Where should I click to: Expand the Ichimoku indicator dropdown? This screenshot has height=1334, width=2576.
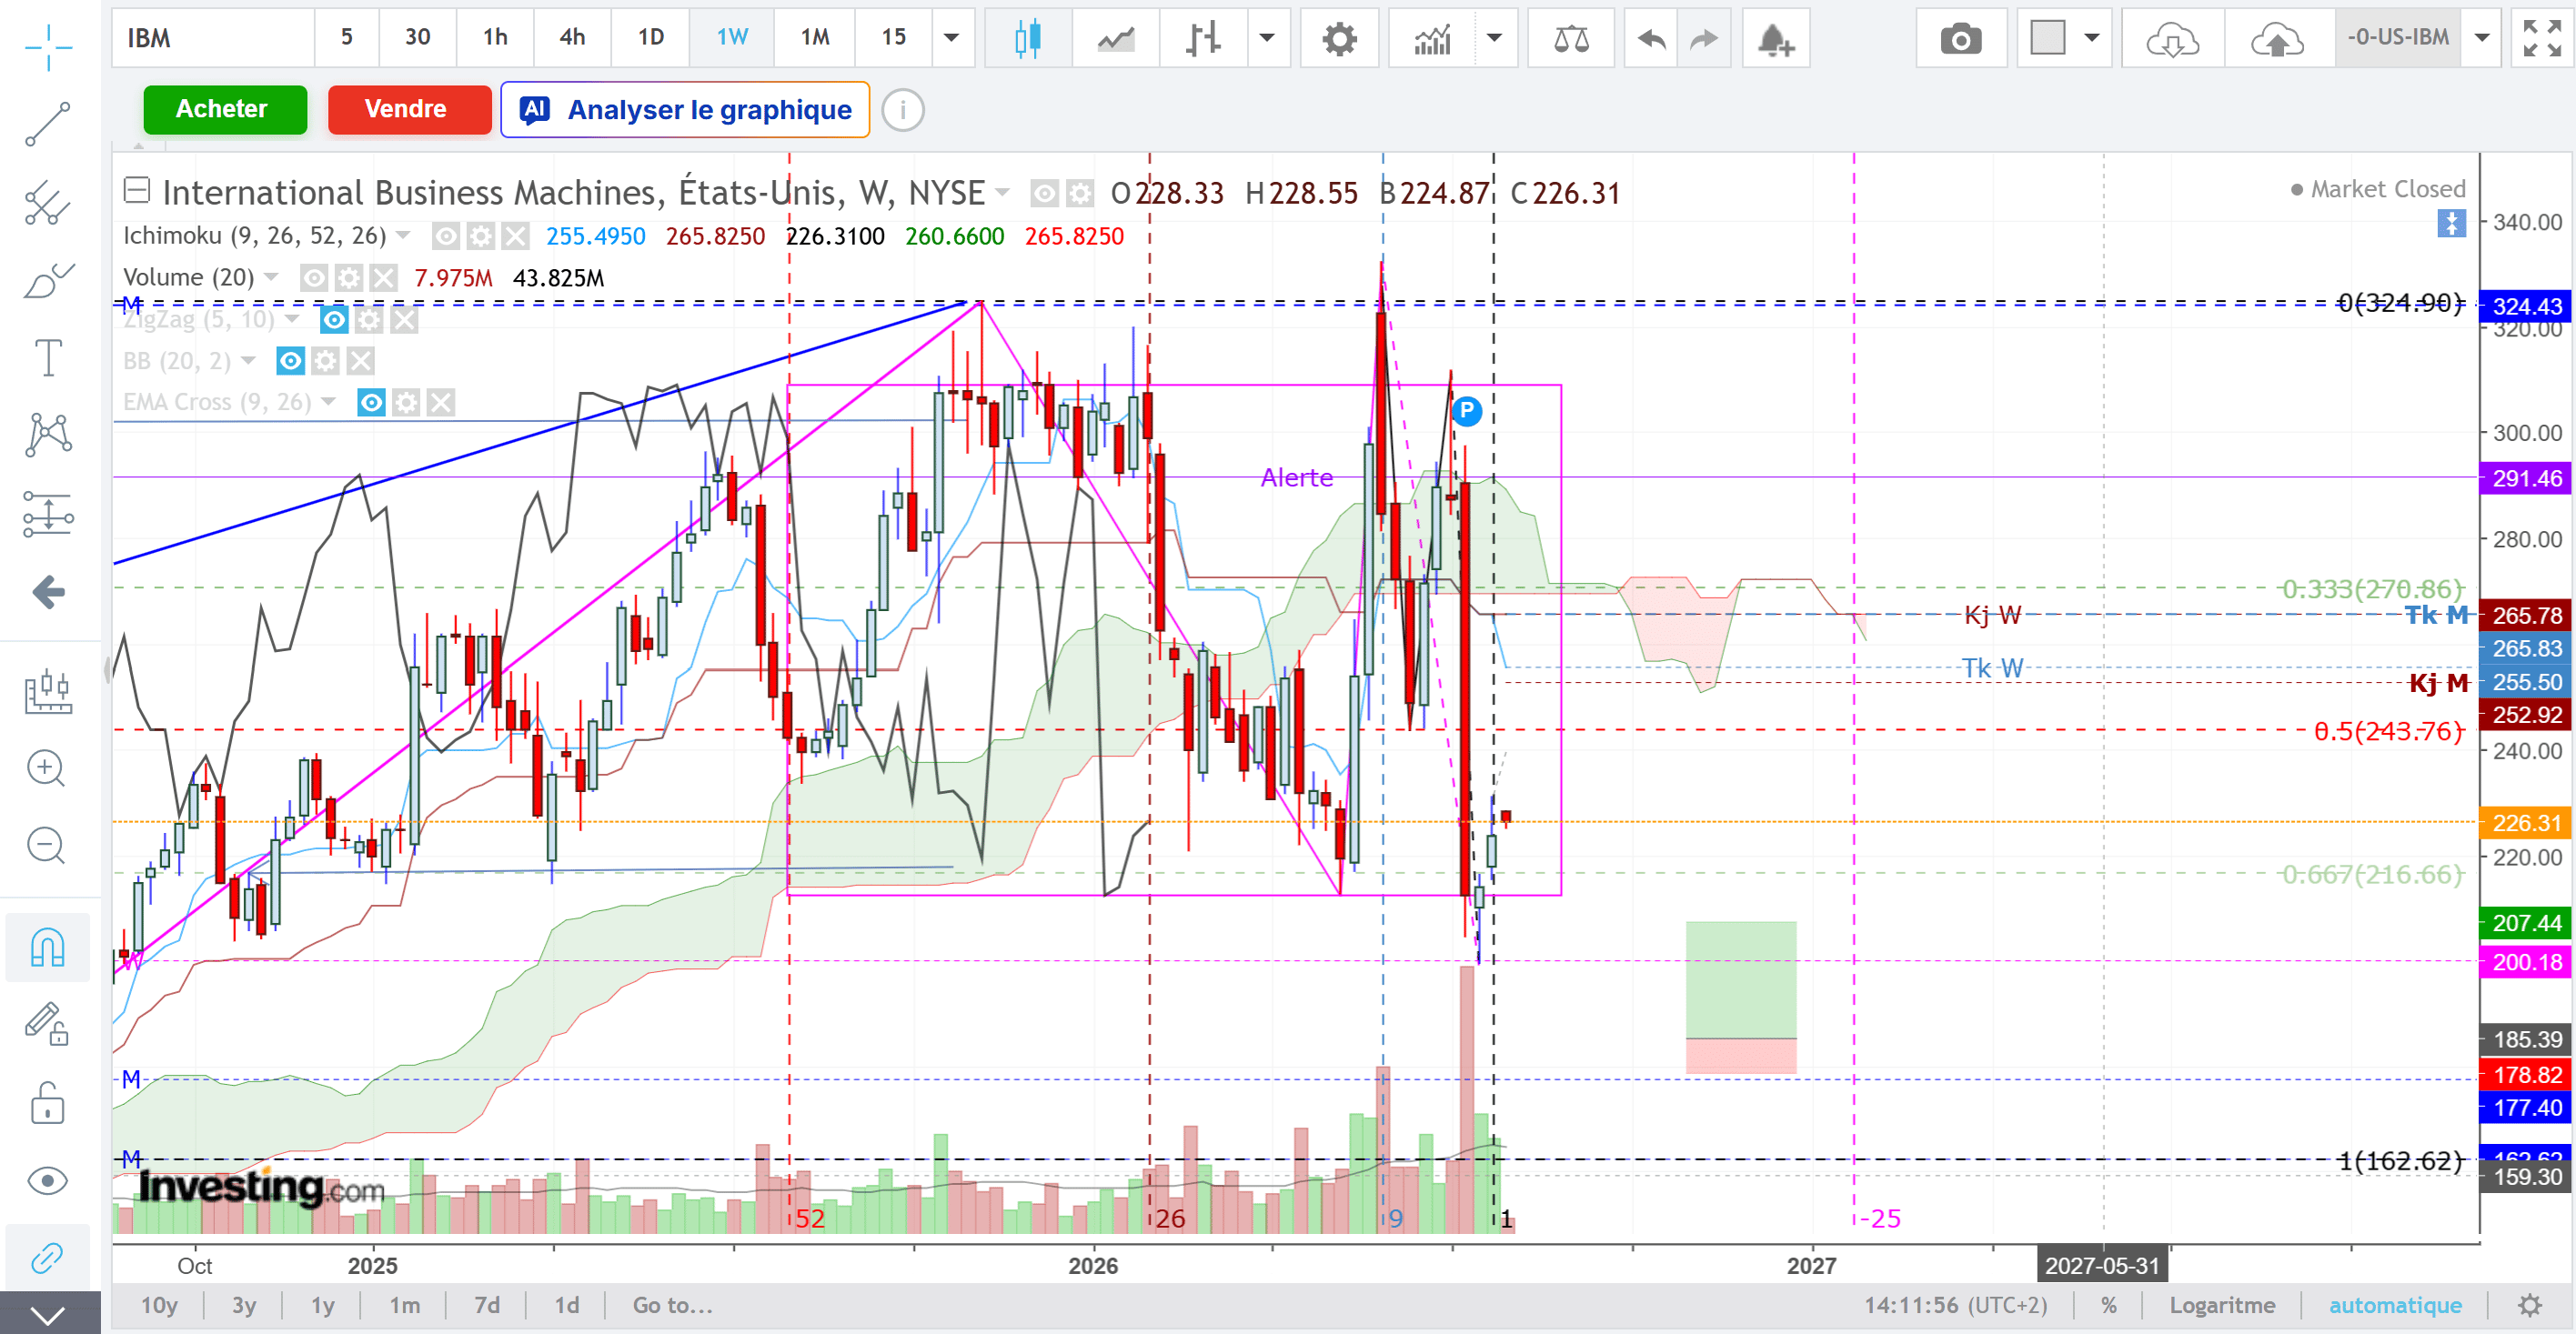pyautogui.click(x=403, y=236)
